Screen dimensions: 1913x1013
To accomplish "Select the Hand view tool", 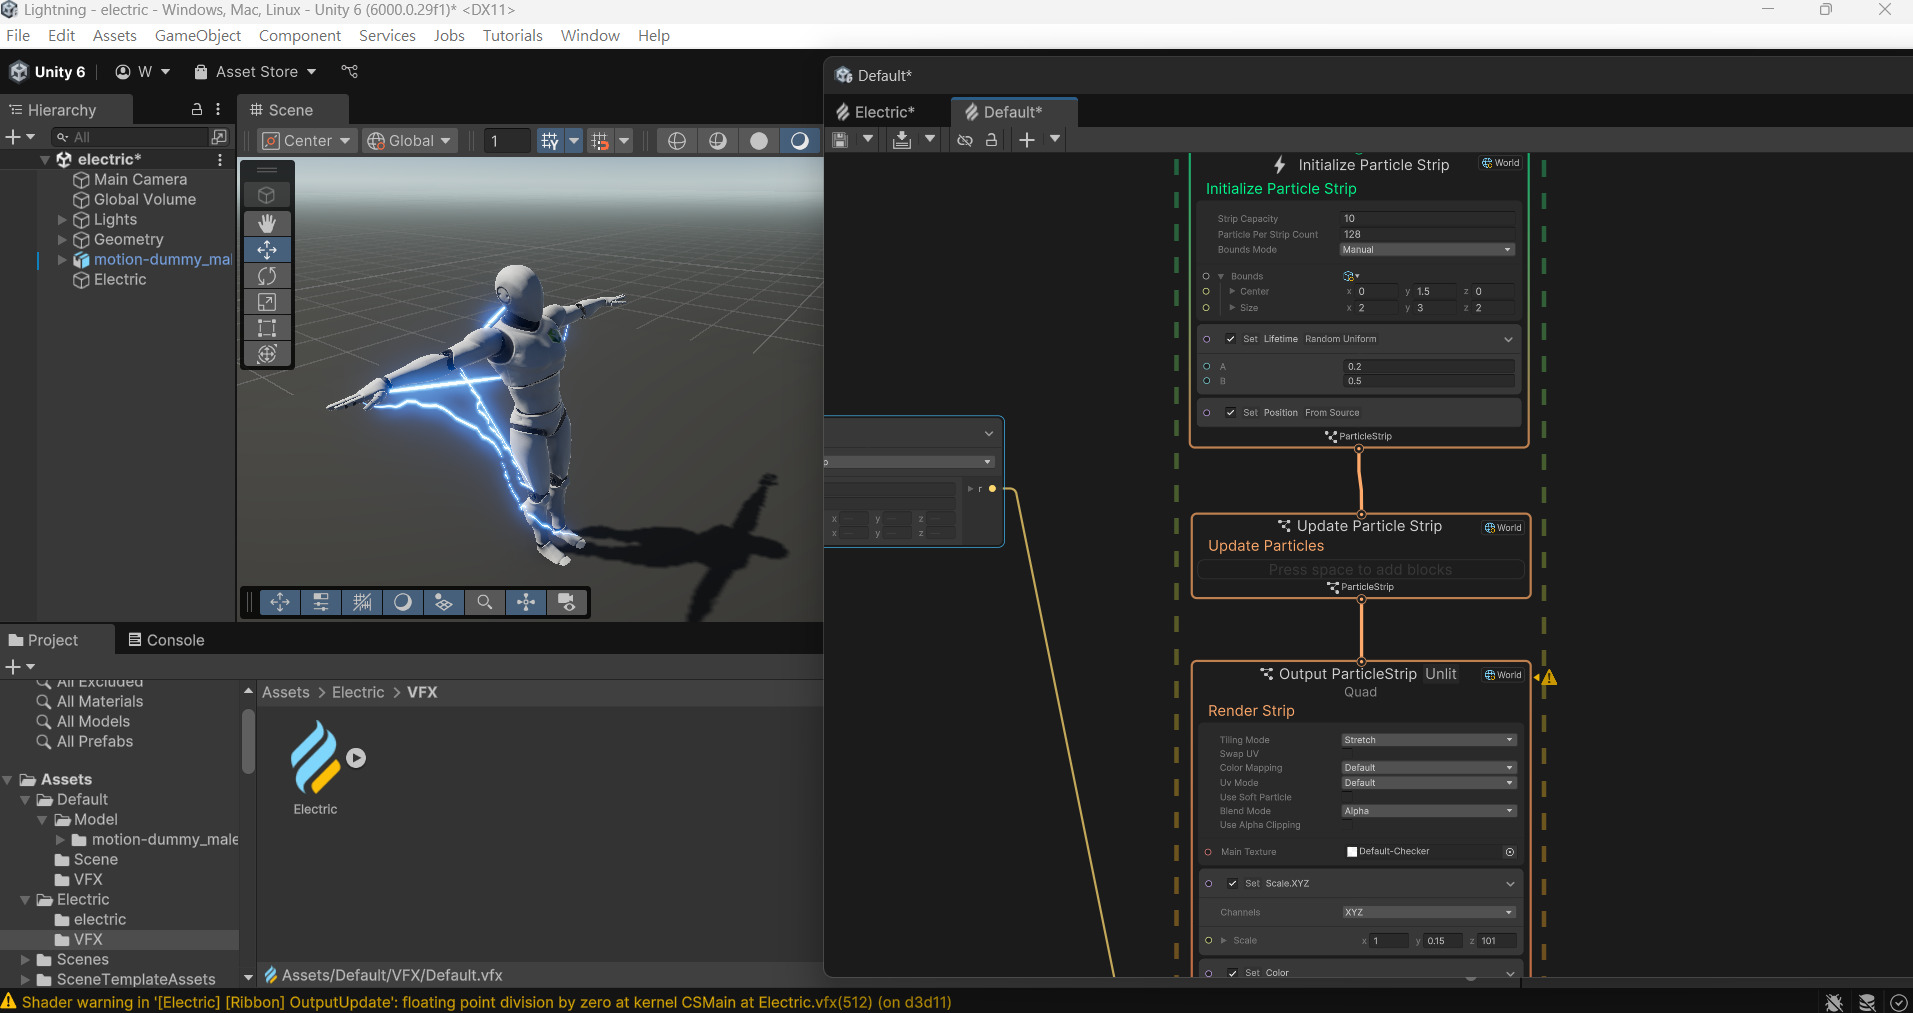I will point(267,223).
